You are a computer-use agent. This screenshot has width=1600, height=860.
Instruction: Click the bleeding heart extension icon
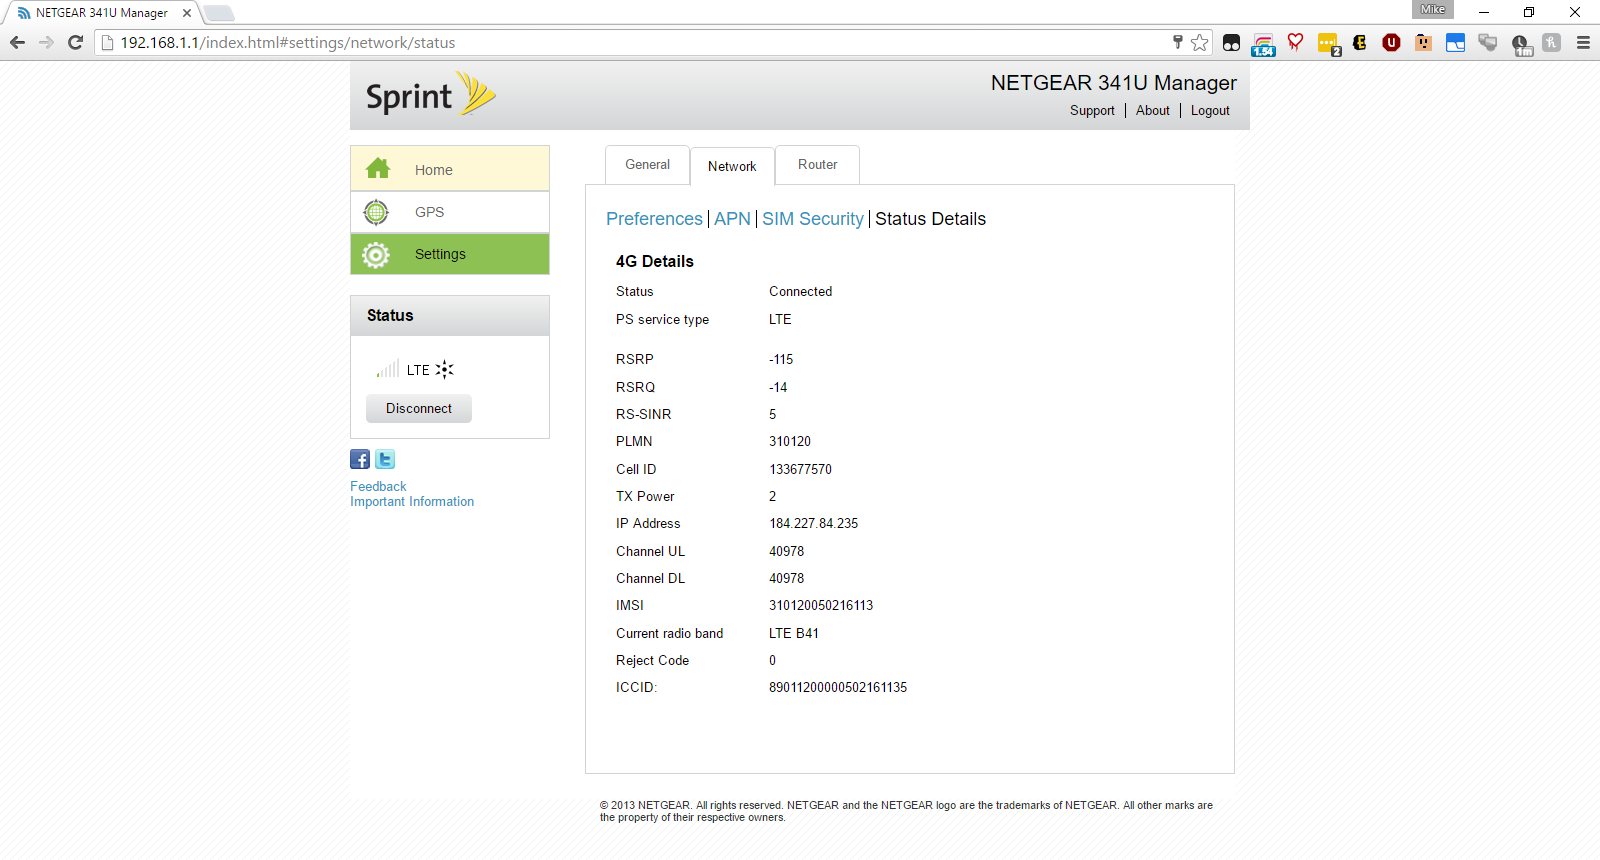pyautogui.click(x=1295, y=42)
